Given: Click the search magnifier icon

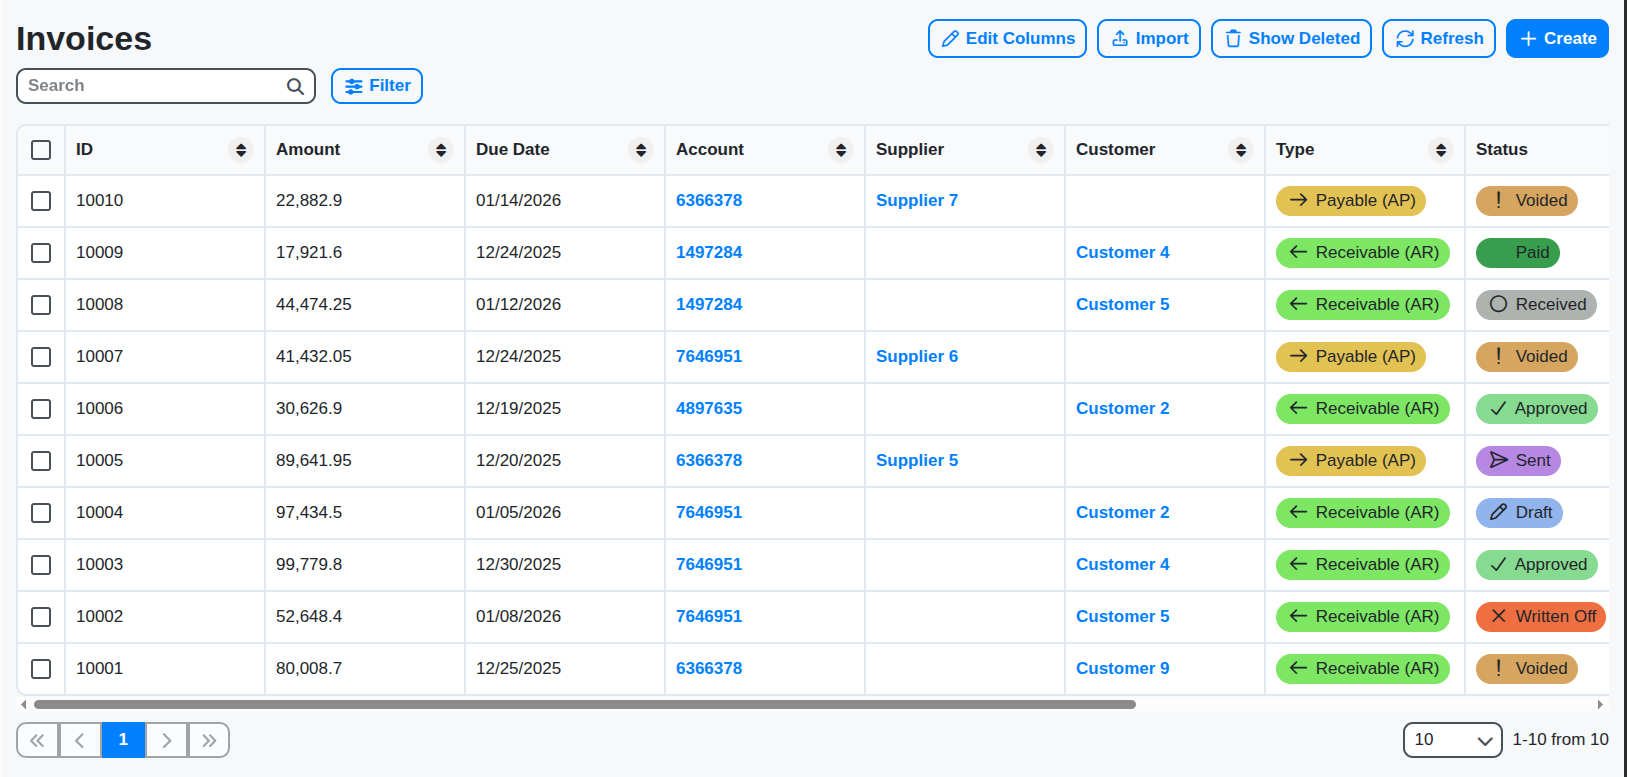Looking at the screenshot, I should [295, 86].
